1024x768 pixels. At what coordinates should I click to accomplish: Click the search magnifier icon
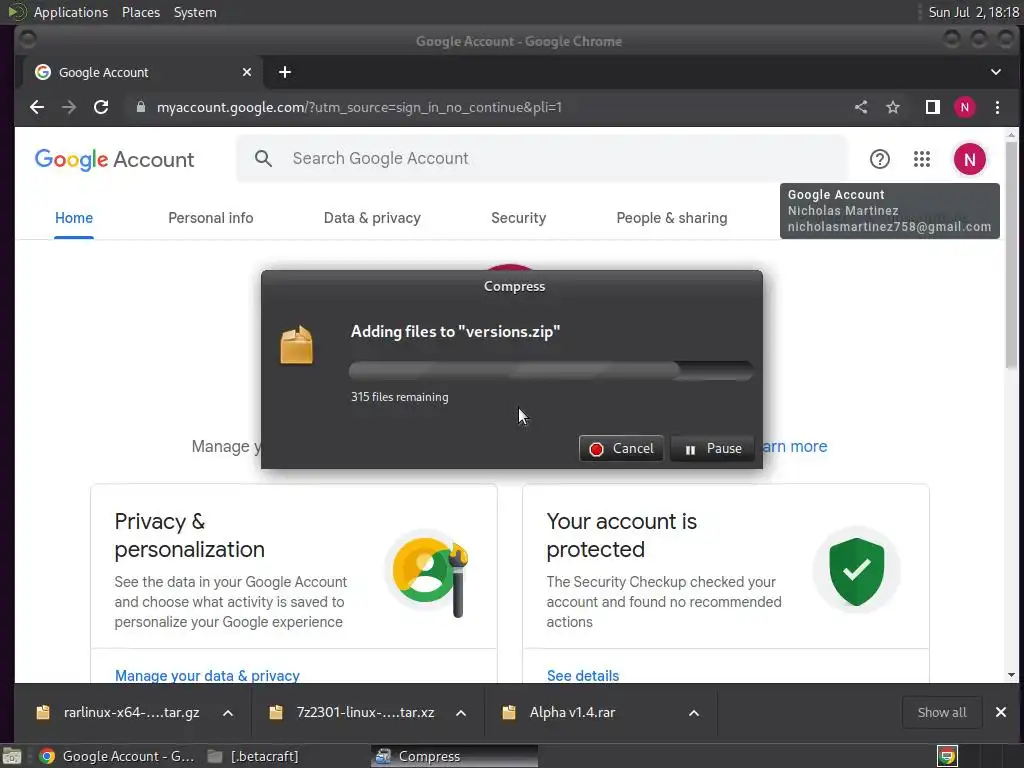(263, 158)
